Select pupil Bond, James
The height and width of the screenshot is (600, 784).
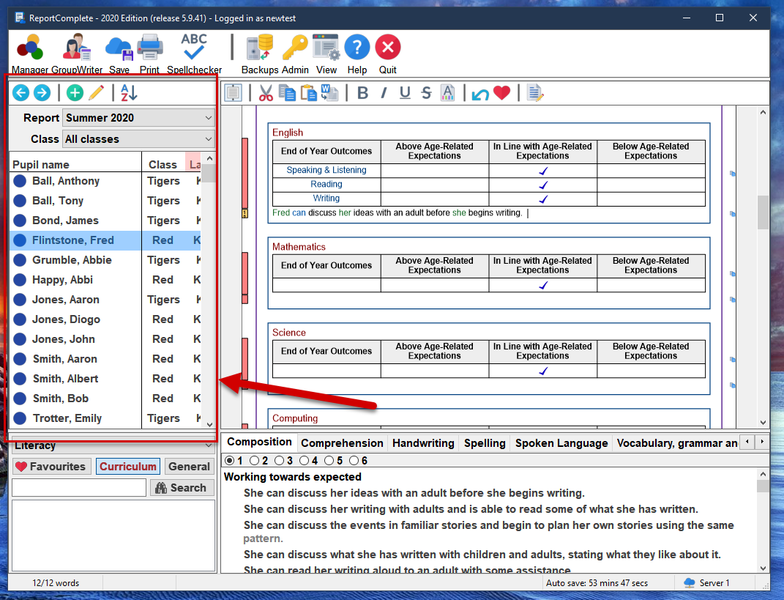(106, 220)
